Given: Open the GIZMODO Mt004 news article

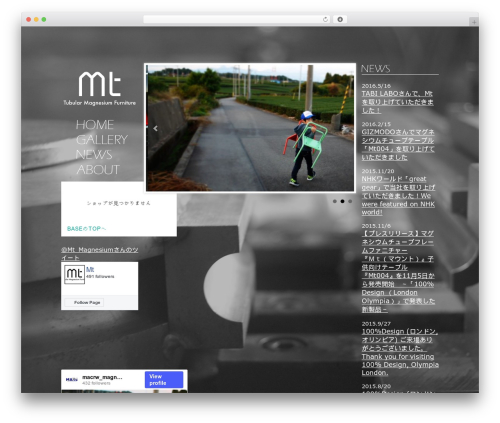Looking at the screenshot, I should coord(398,145).
